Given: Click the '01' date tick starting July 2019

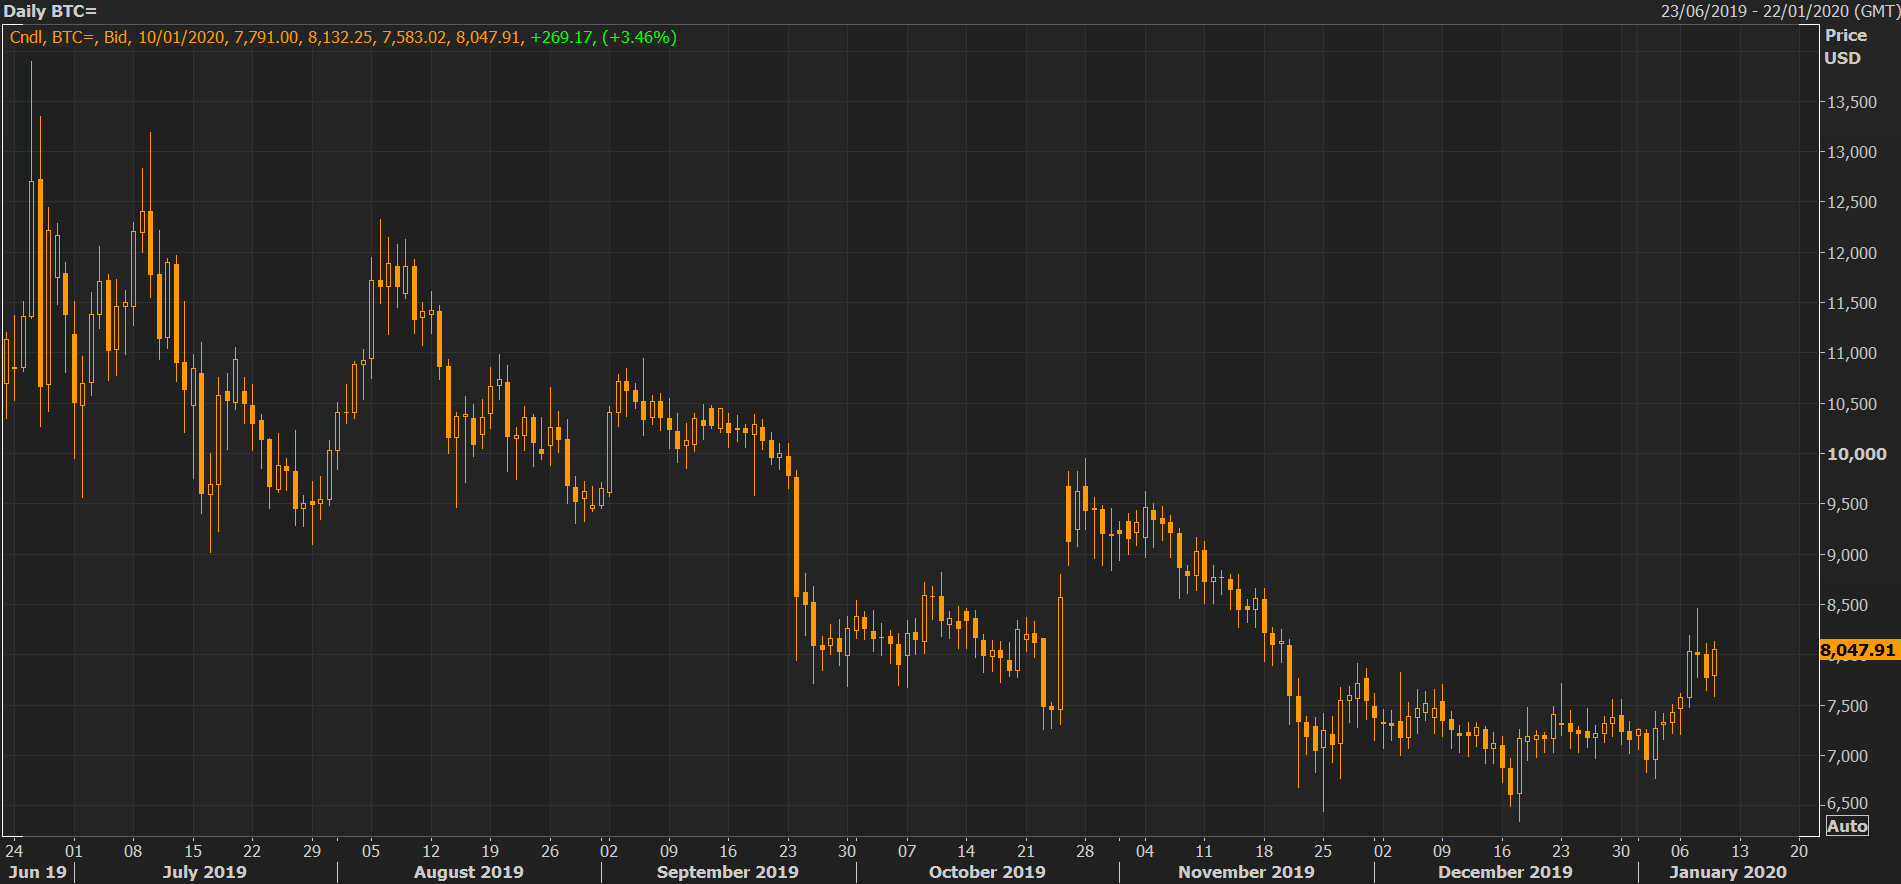Looking at the screenshot, I should tap(74, 851).
